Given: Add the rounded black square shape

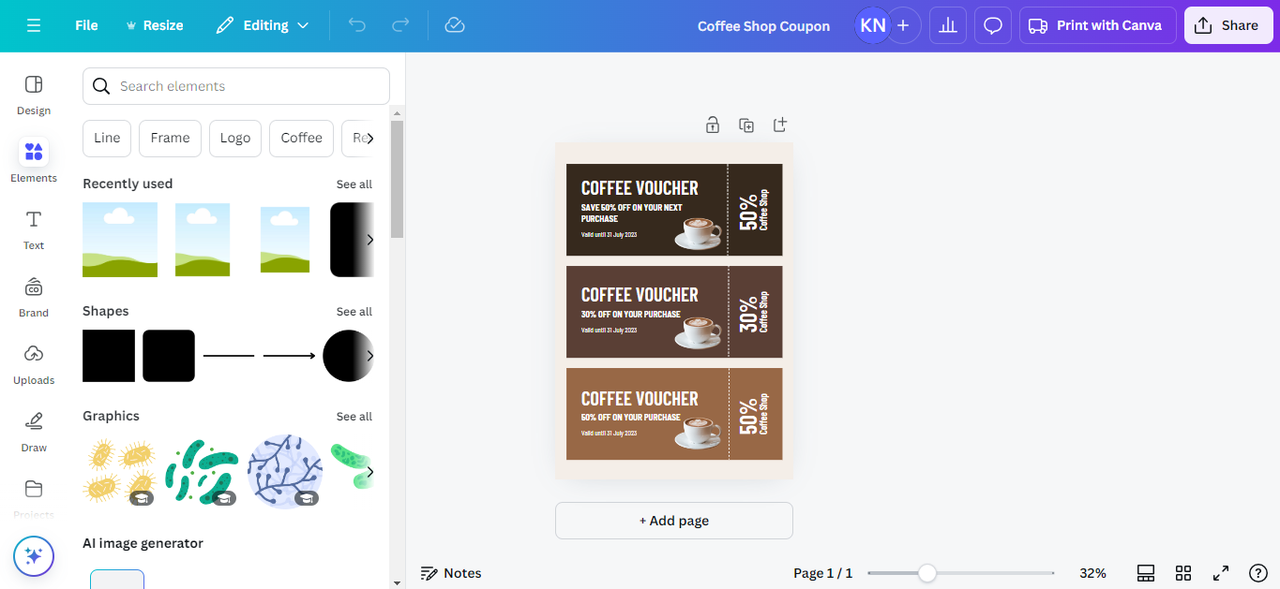Looking at the screenshot, I should (169, 356).
